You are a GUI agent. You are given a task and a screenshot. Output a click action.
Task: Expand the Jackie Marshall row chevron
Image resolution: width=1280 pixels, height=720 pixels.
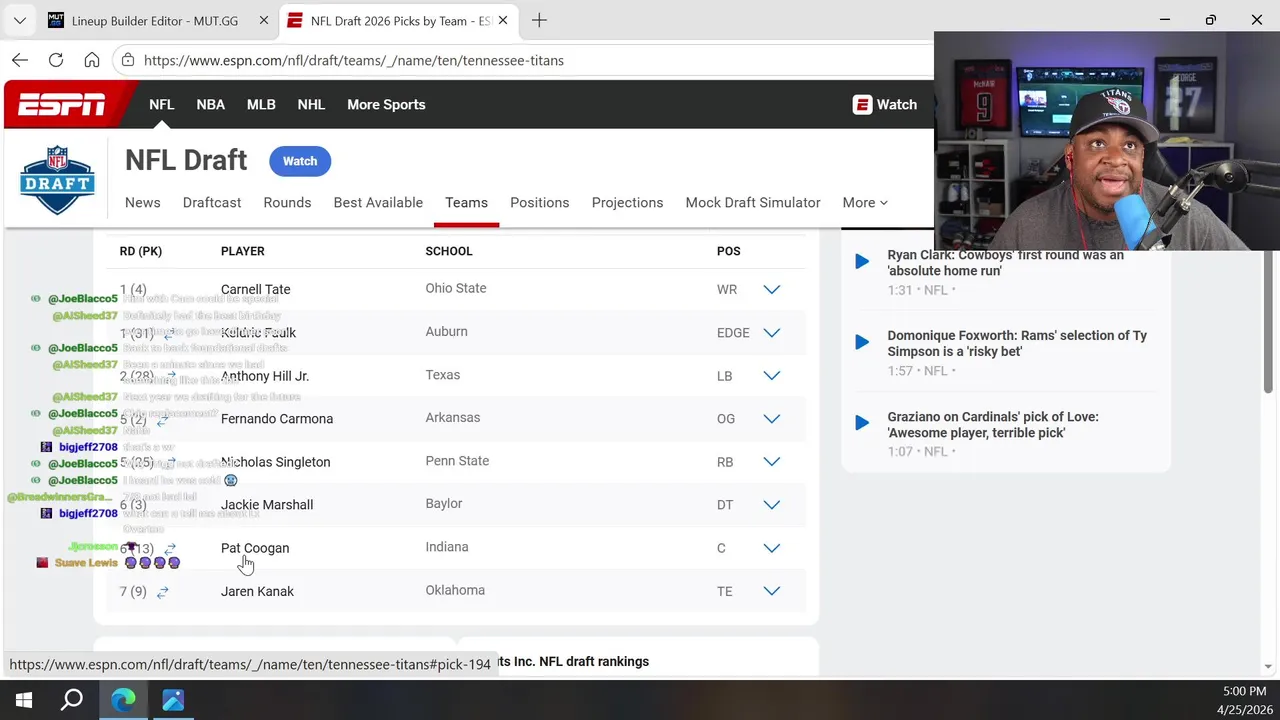point(771,505)
